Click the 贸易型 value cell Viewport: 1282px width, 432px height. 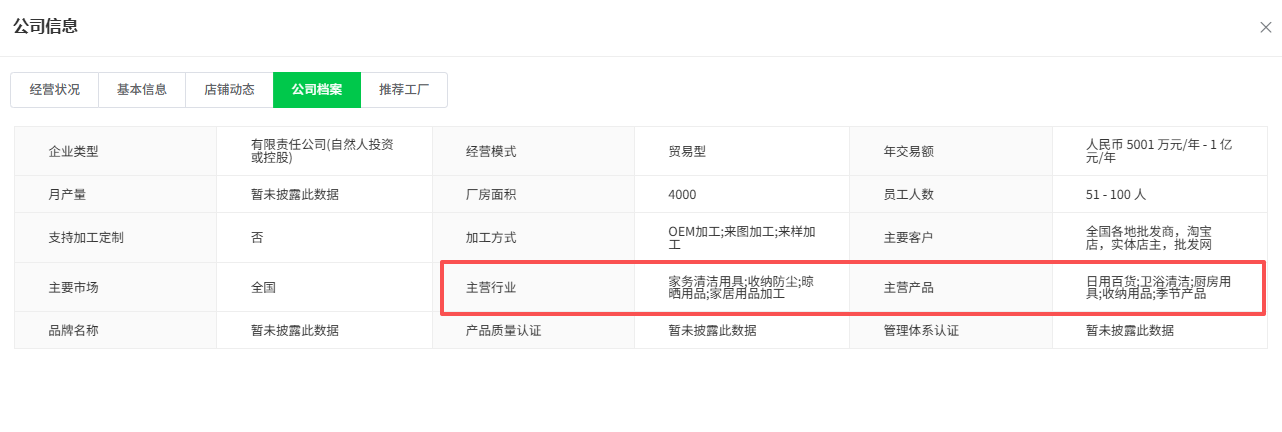[742, 151]
